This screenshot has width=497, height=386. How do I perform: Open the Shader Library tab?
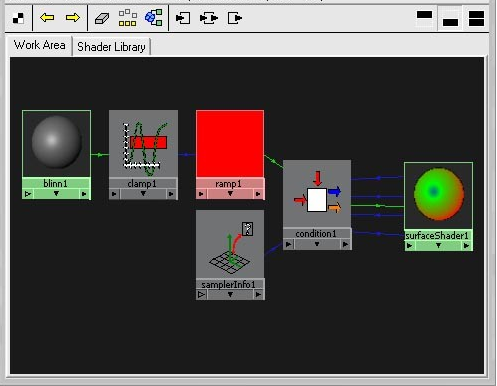pyautogui.click(x=111, y=47)
